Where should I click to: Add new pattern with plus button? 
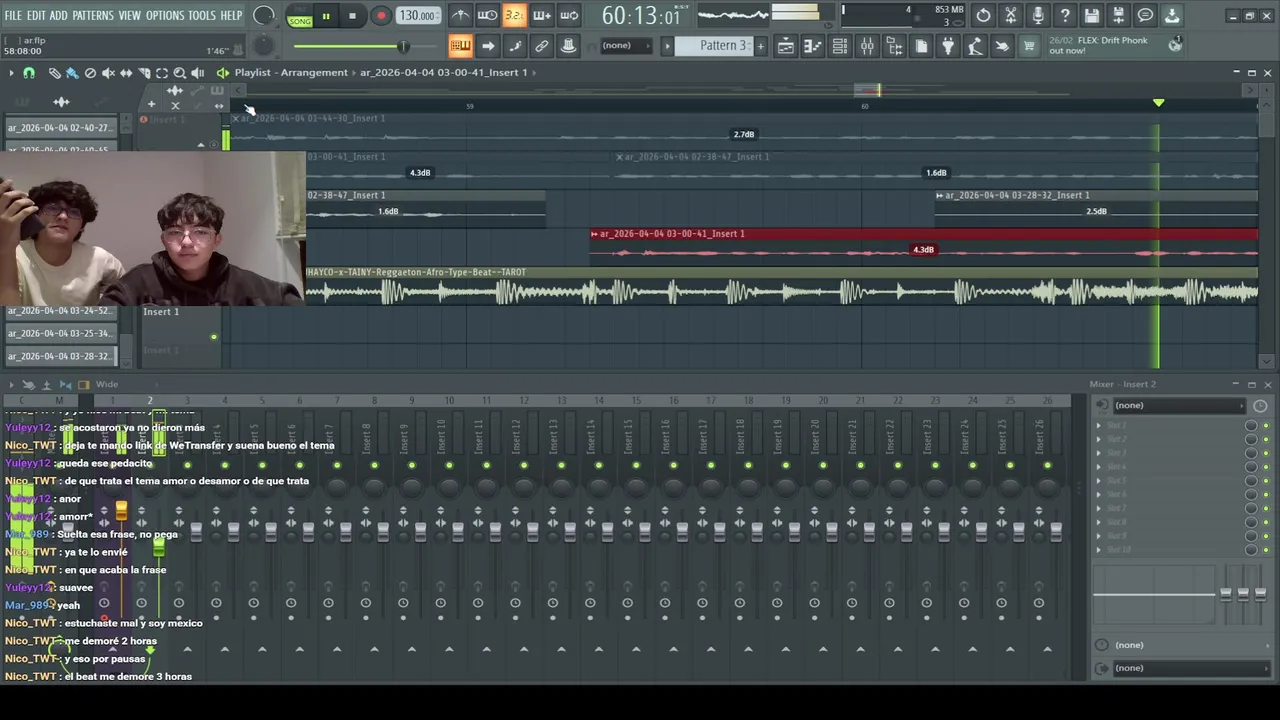point(760,46)
